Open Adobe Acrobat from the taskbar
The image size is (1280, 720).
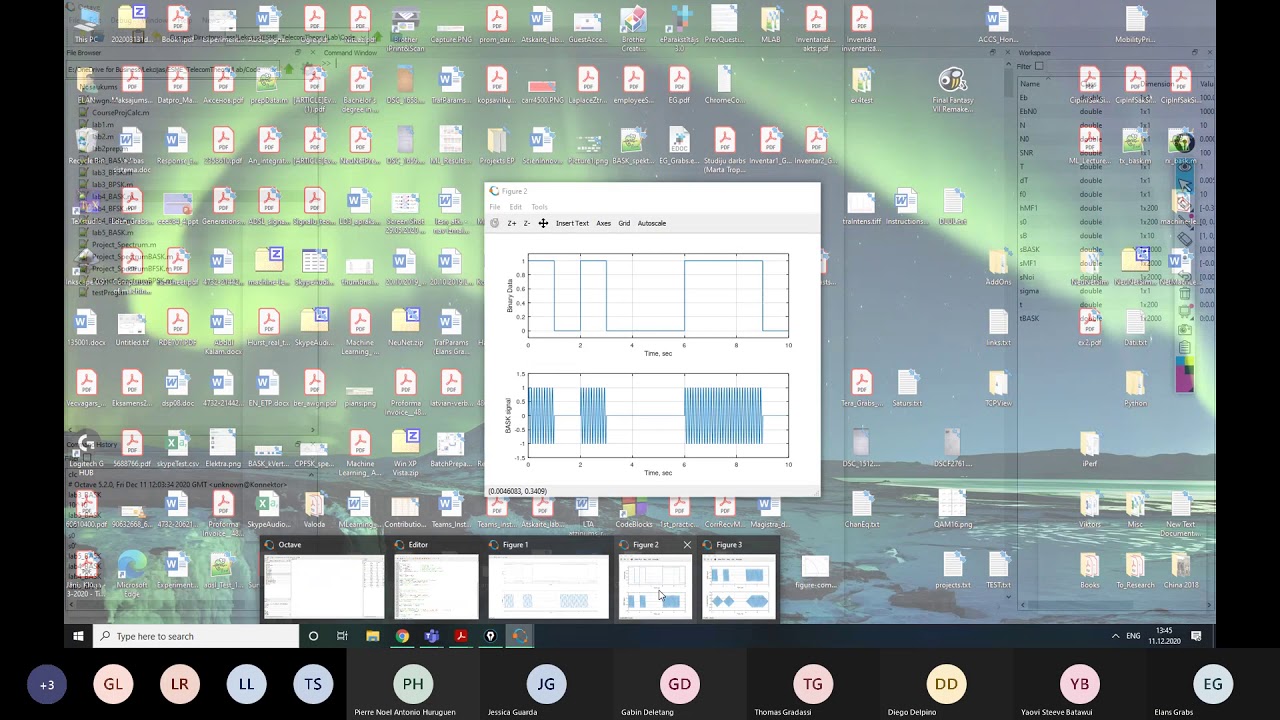point(460,636)
